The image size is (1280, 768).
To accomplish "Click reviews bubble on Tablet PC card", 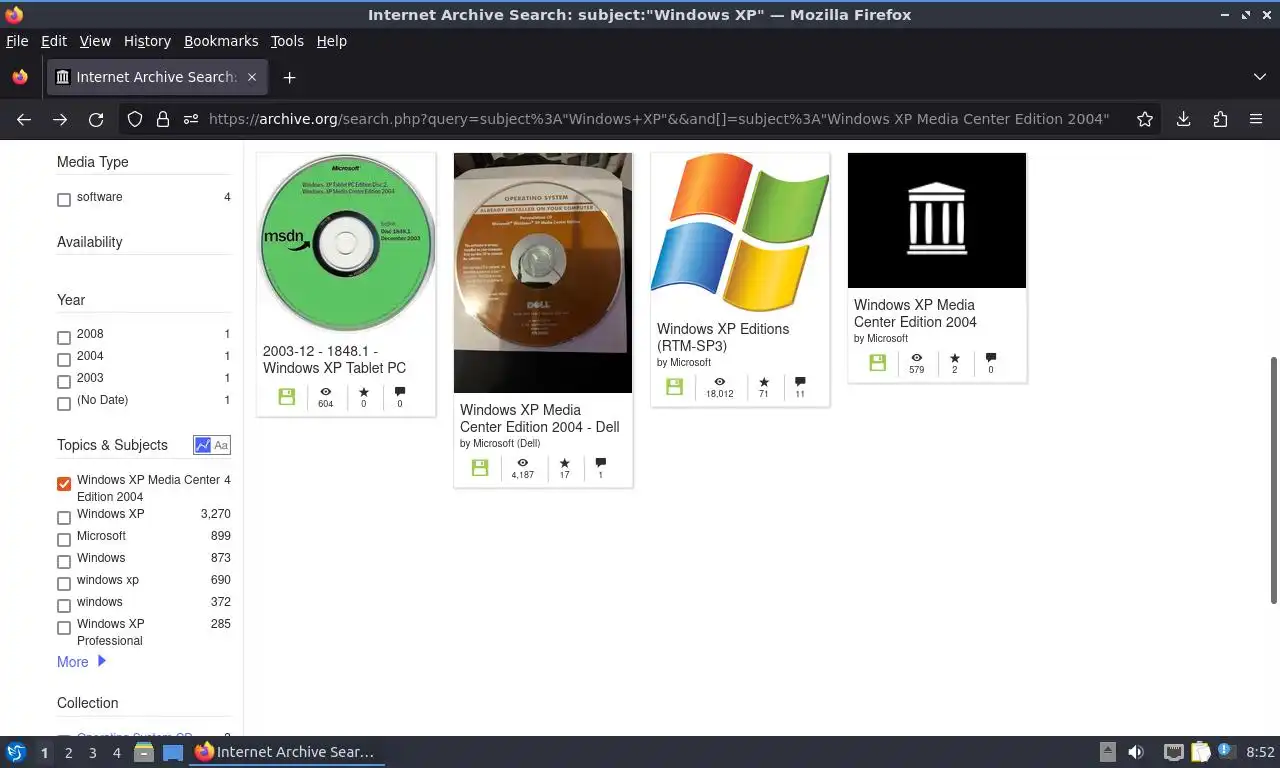I will [400, 392].
